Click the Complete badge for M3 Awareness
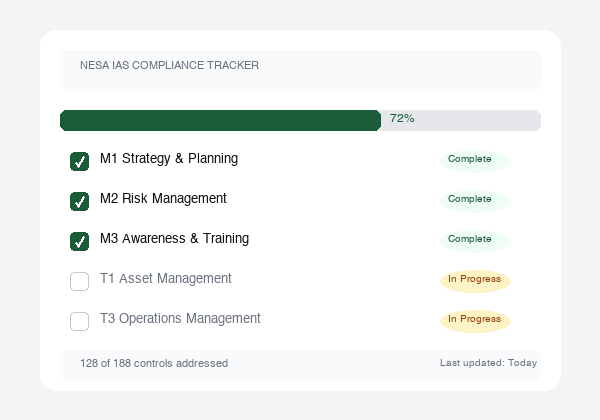 click(475, 241)
